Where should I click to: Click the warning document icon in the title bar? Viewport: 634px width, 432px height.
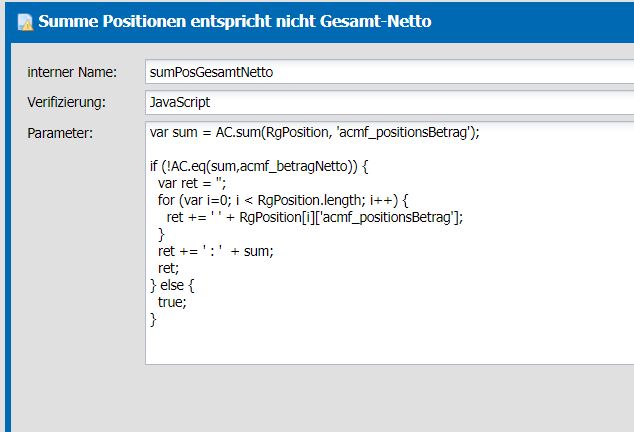[x=25, y=22]
